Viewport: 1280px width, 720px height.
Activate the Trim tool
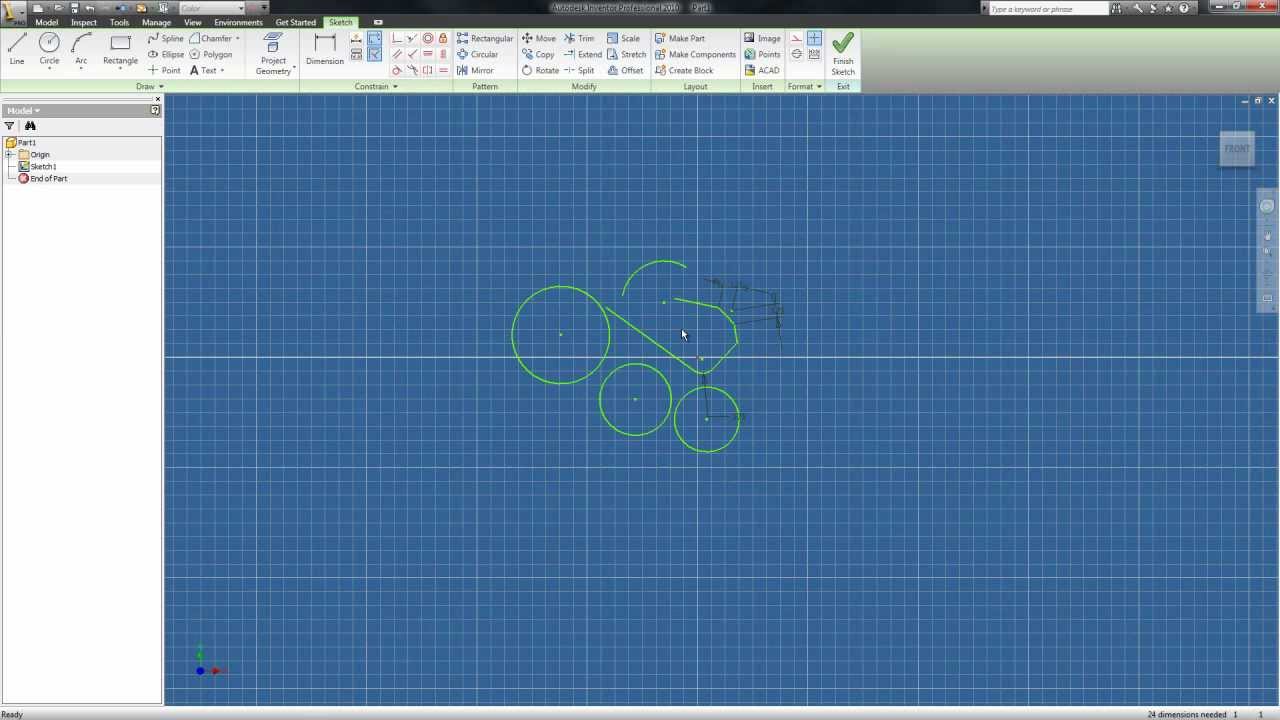tap(579, 38)
